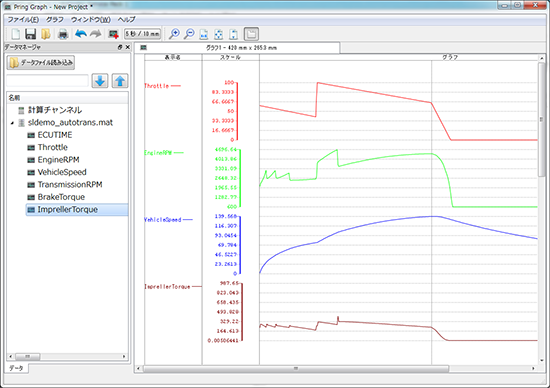Move the channel up with the blue up arrow
Viewport: 550px width, 388px height.
click(x=120, y=81)
